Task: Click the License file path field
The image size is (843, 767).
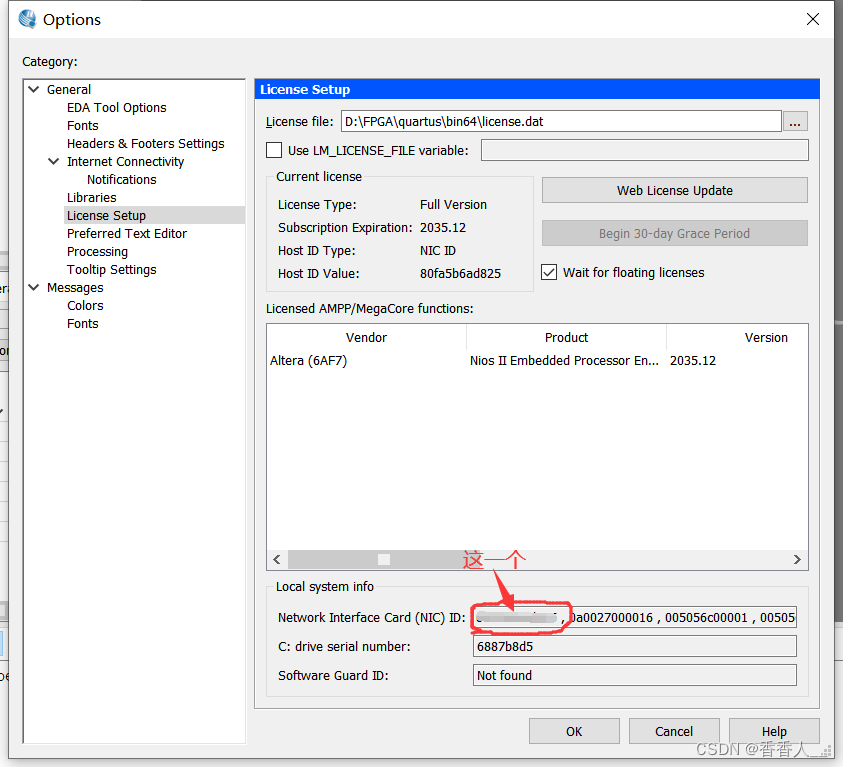Action: [x=561, y=121]
